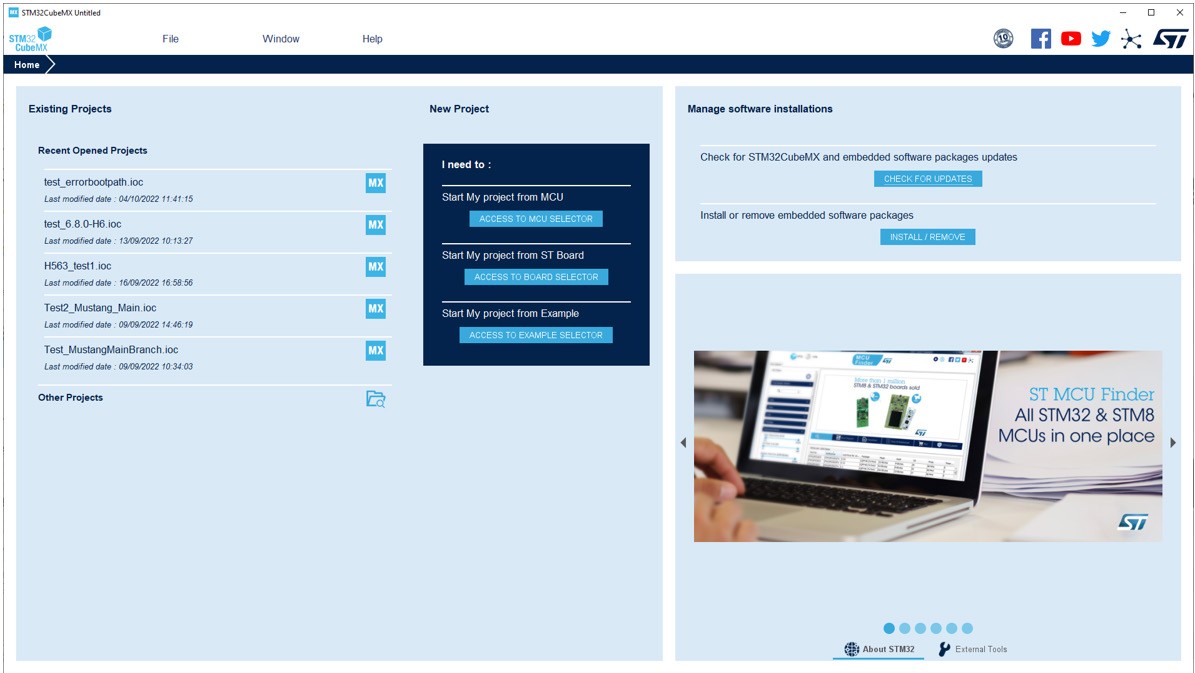Select fourth carousel page dot
The height and width of the screenshot is (673, 1195).
pos(936,629)
